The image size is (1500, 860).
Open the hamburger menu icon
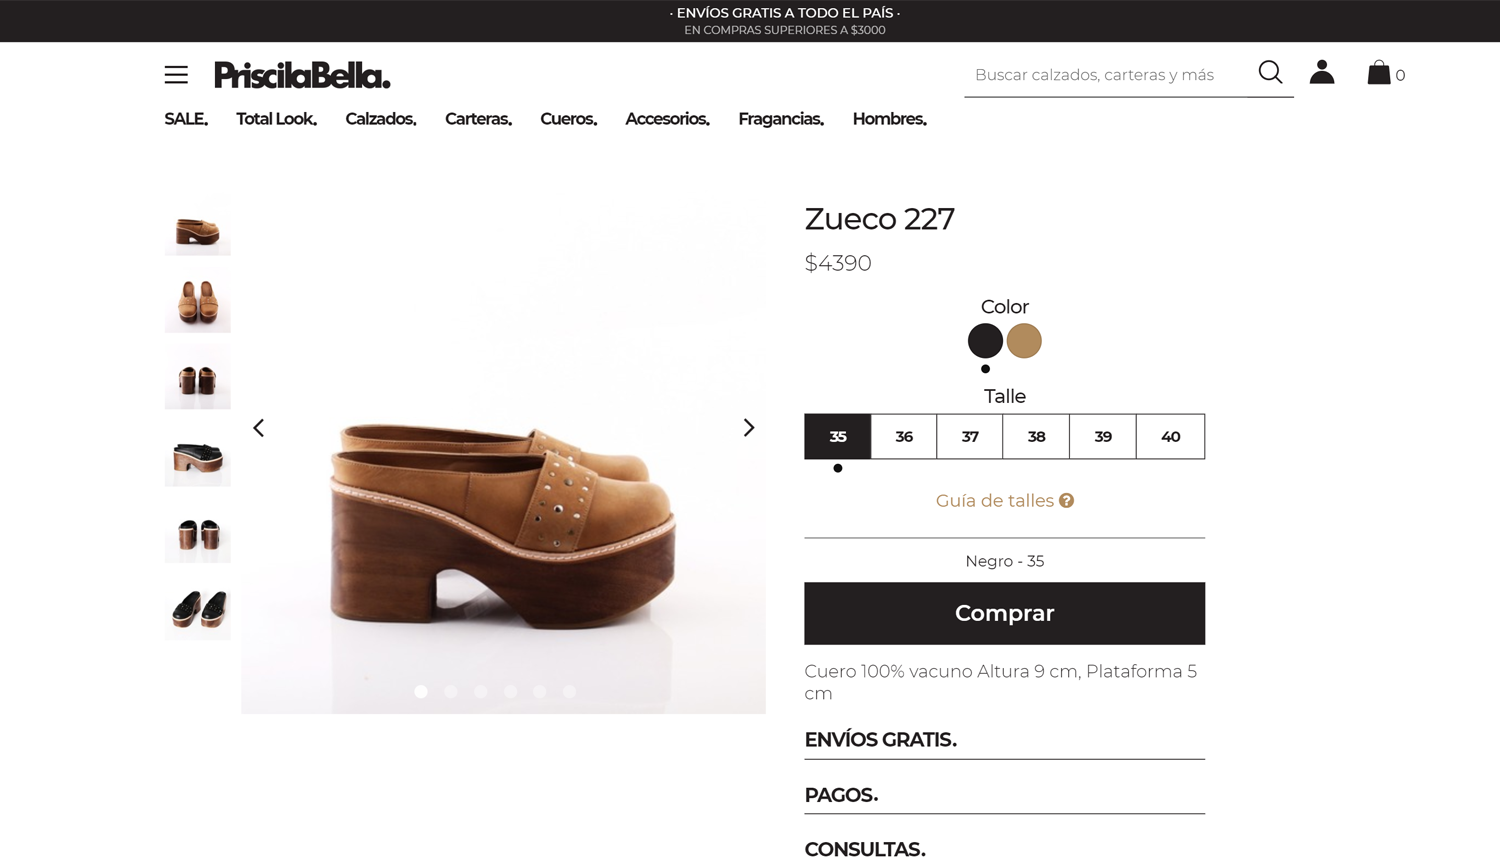tap(176, 75)
